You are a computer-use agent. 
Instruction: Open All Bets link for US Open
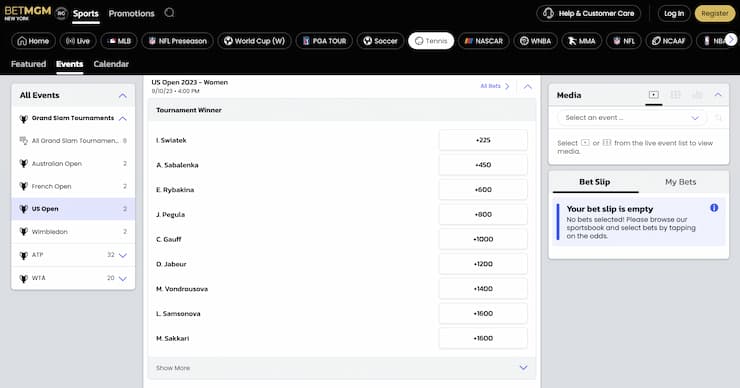(x=495, y=86)
